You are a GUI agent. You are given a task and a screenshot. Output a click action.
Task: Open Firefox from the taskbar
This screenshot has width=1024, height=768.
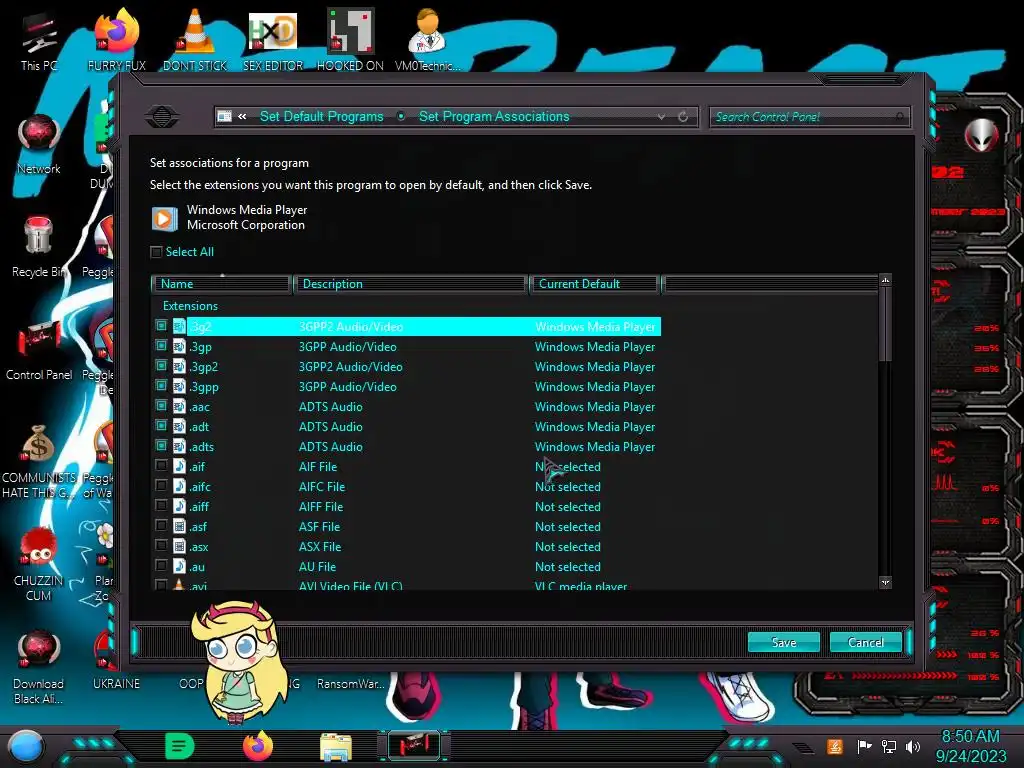point(257,746)
